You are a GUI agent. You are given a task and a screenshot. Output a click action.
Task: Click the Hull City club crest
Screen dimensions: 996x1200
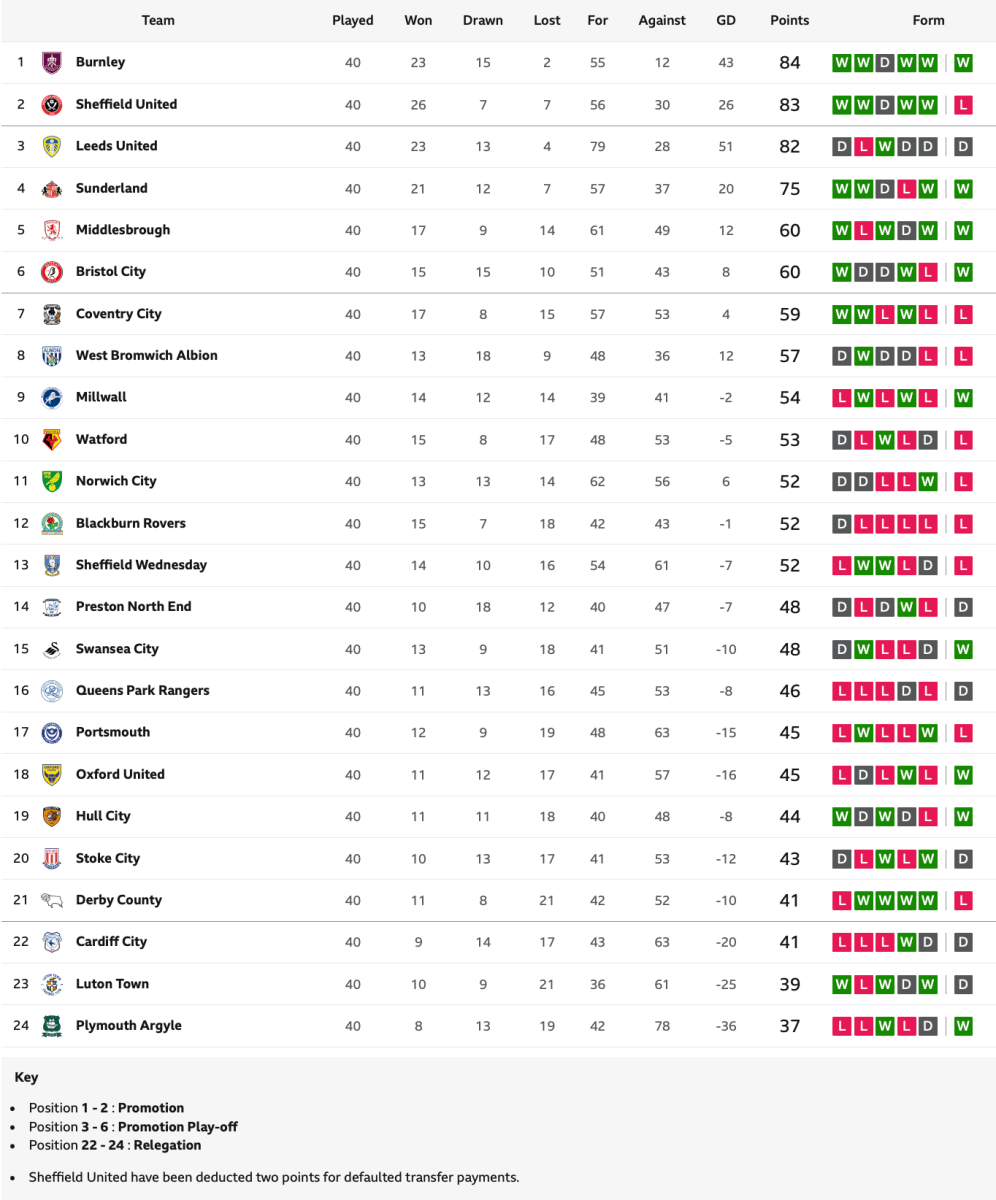pyautogui.click(x=51, y=817)
